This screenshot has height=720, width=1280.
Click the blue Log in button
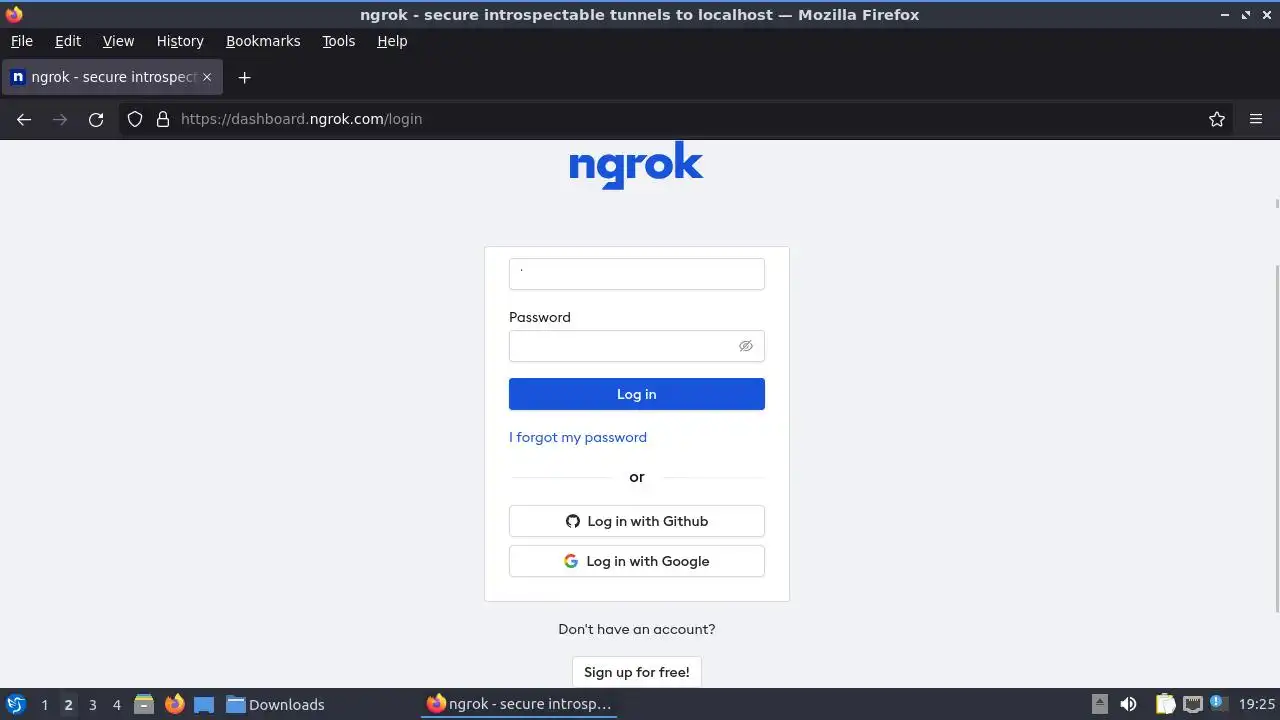(637, 394)
